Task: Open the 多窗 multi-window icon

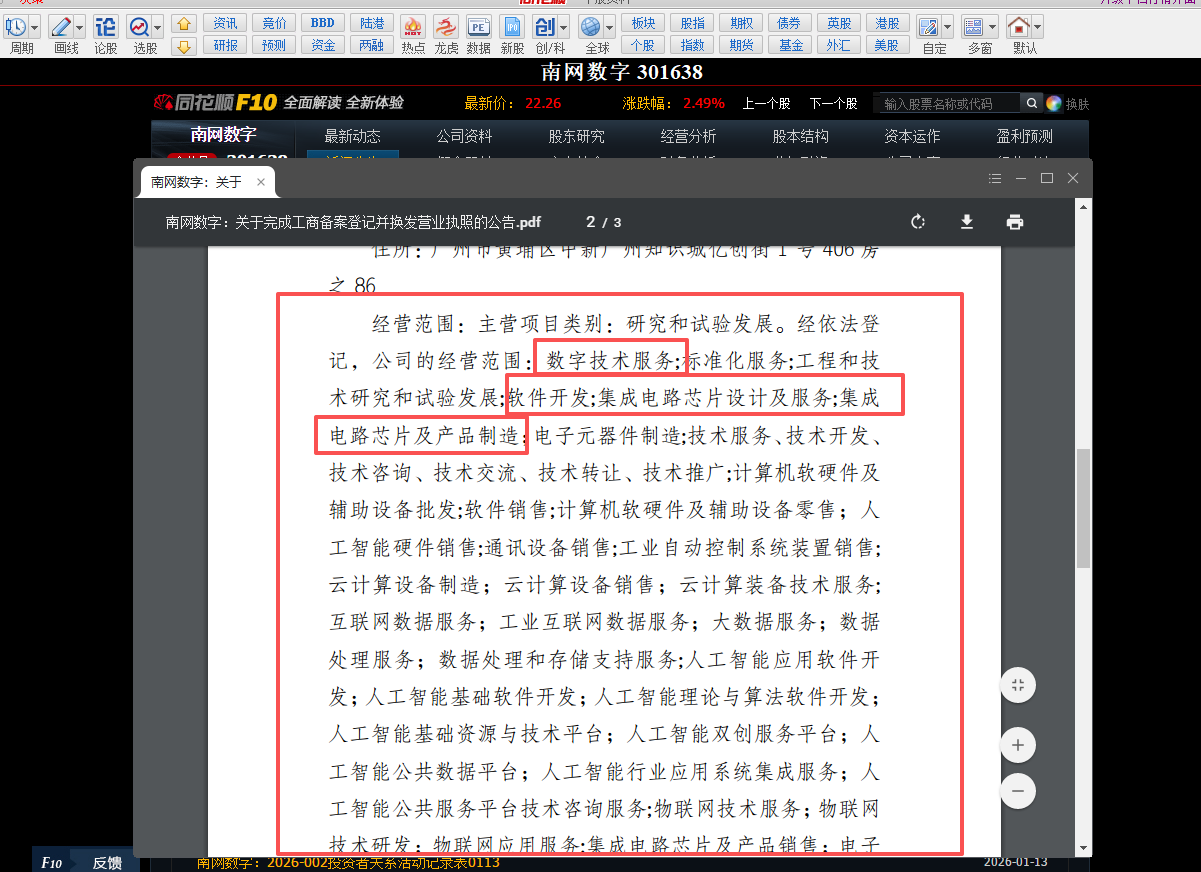Action: point(973,27)
